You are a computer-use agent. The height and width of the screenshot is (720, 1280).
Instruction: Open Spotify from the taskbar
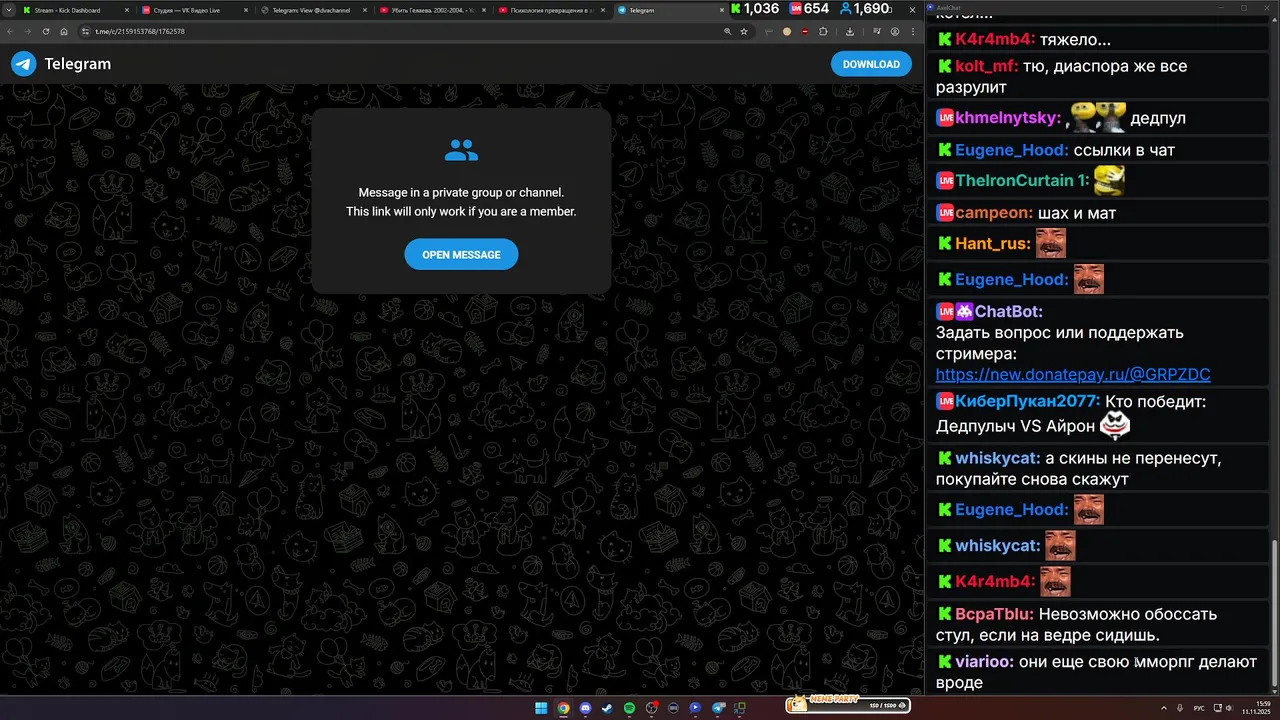tap(629, 708)
